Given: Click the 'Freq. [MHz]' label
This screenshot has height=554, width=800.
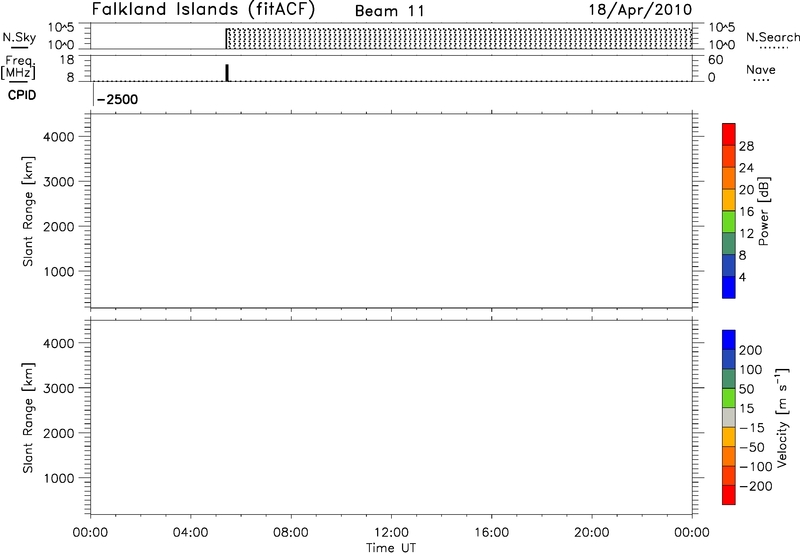Looking at the screenshot, I should coord(18,67).
